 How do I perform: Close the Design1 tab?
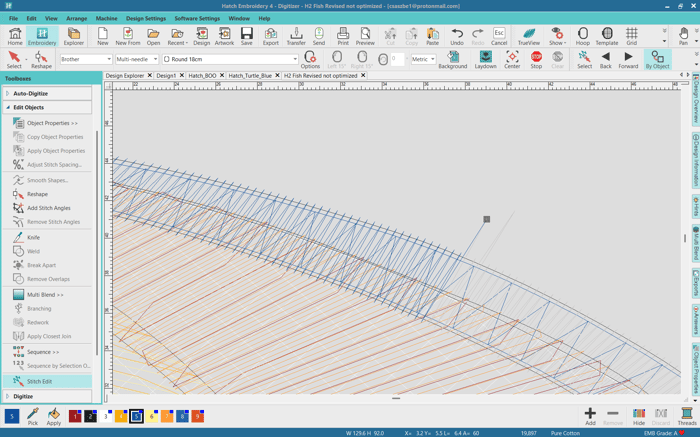point(182,75)
